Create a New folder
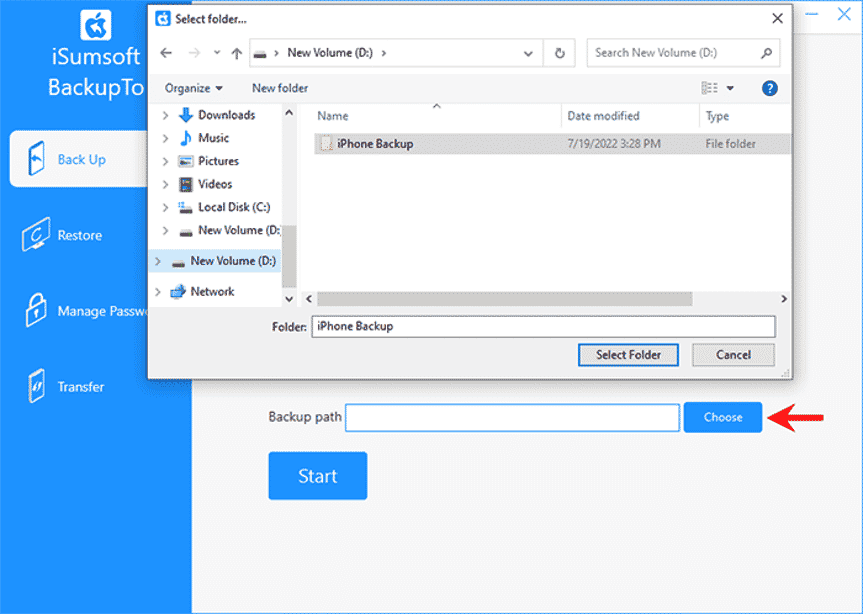Image resolution: width=864 pixels, height=614 pixels. coord(280,88)
